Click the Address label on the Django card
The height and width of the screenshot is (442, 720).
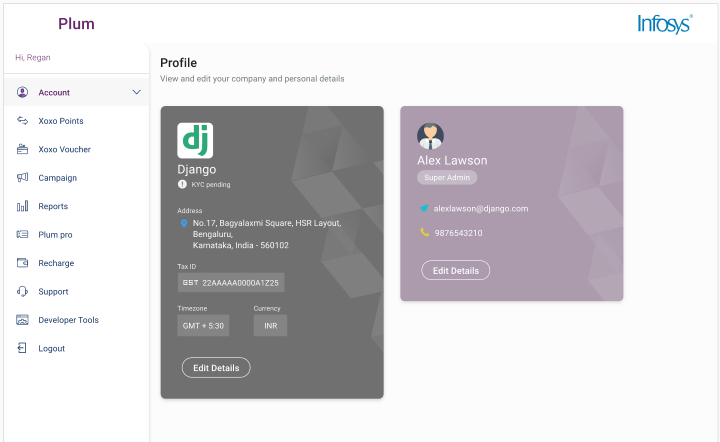pyautogui.click(x=190, y=211)
